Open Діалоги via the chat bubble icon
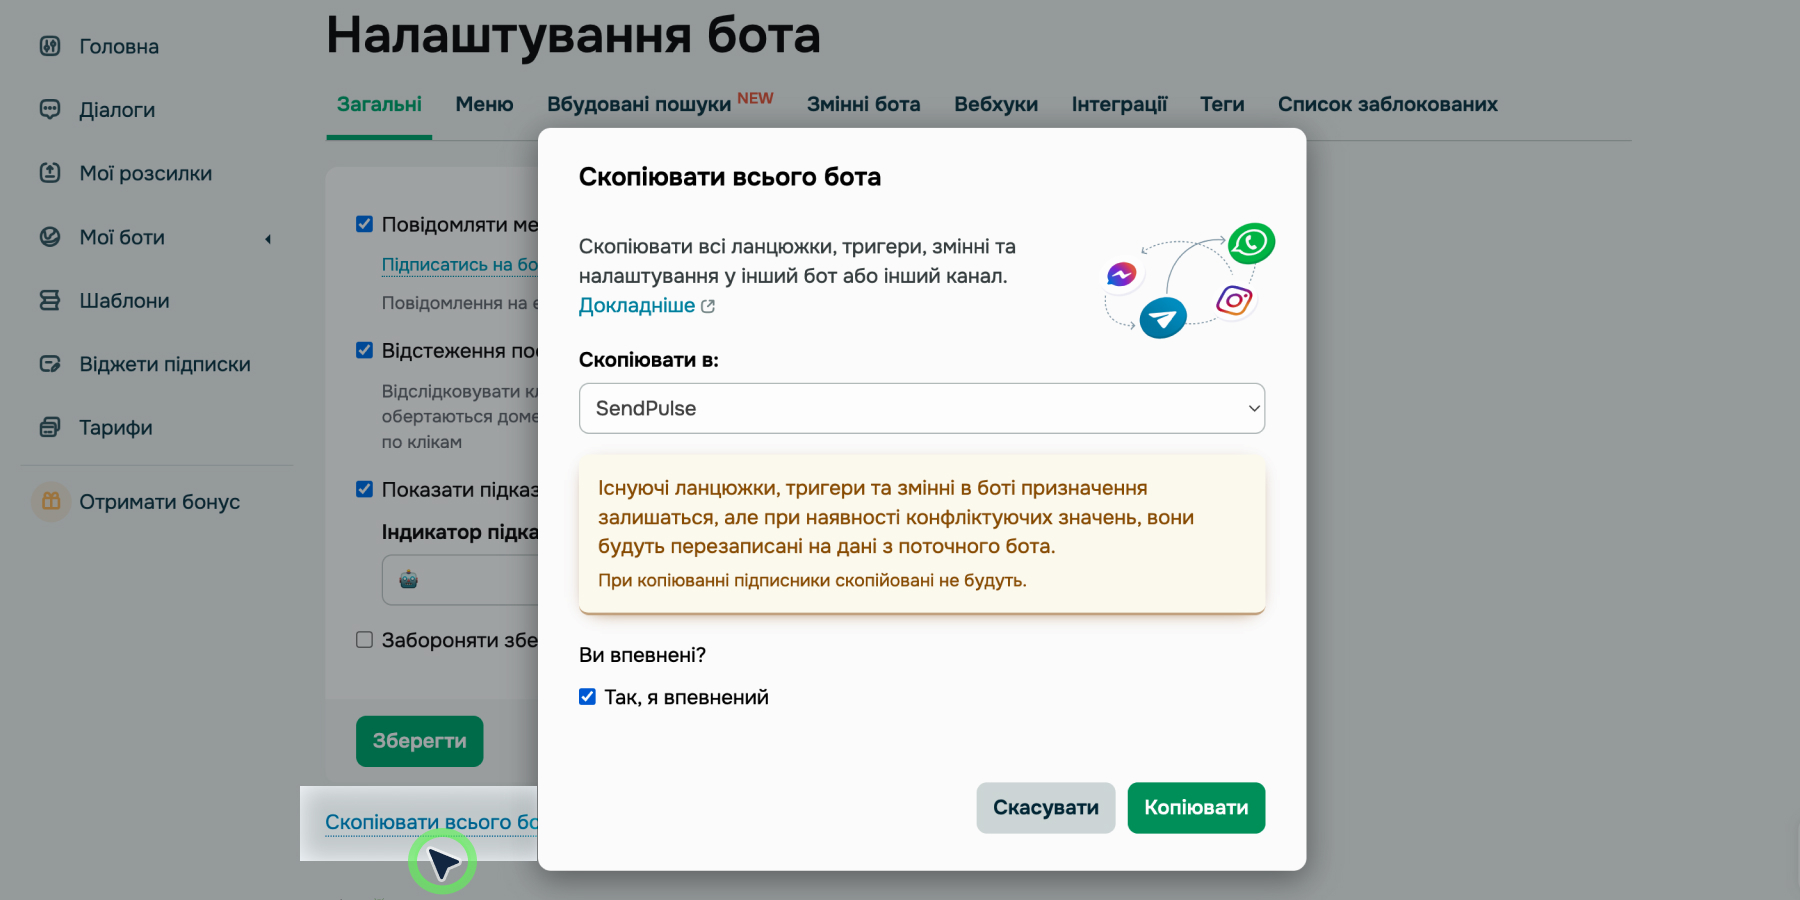Screen dimensions: 1800x900 pos(49,109)
